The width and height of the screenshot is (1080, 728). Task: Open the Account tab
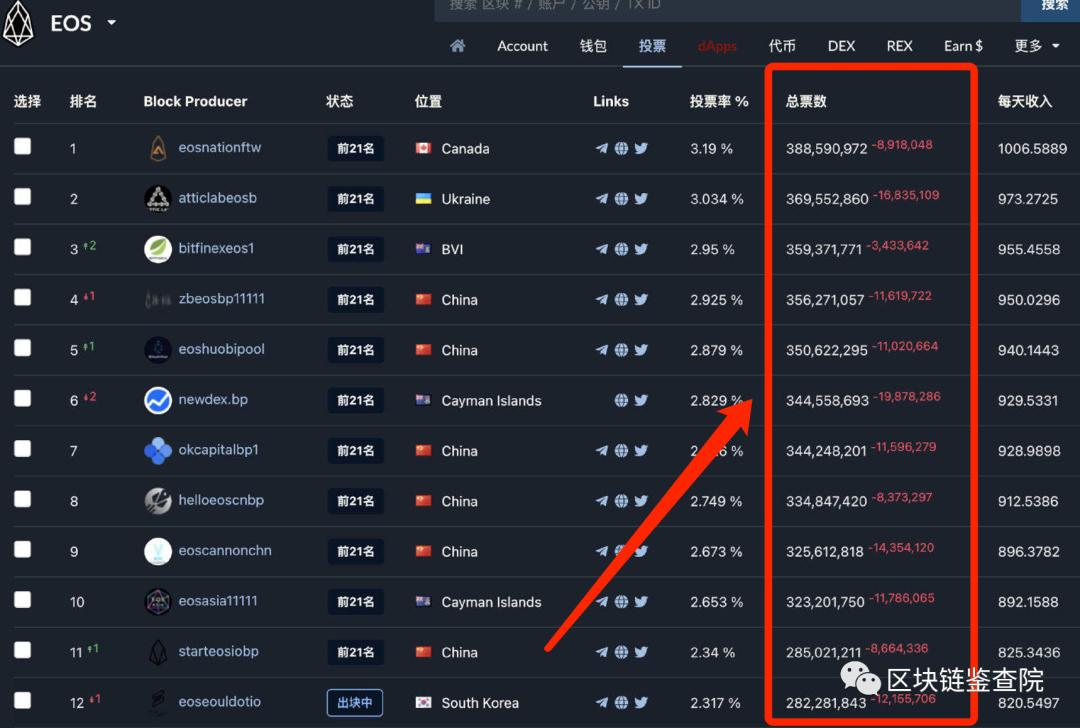(x=522, y=46)
